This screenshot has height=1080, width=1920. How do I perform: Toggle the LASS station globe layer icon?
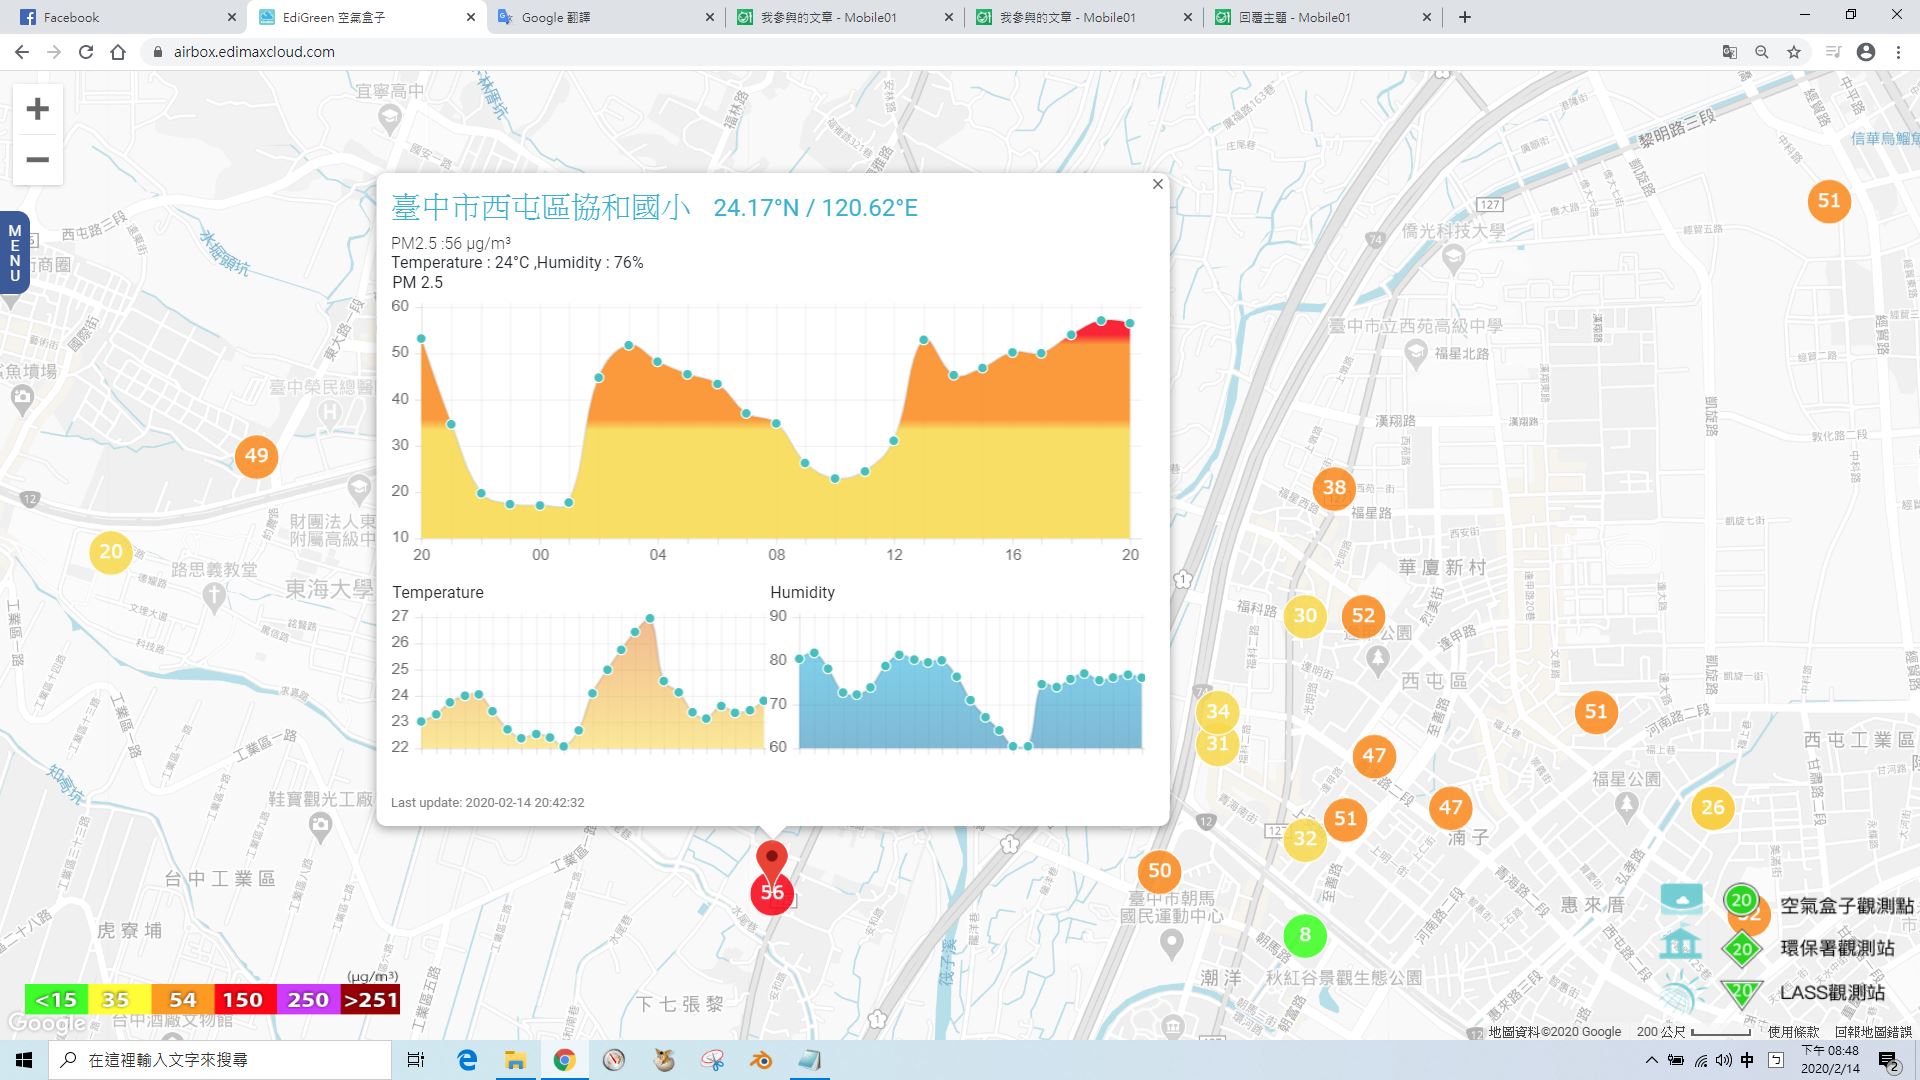pos(1681,993)
